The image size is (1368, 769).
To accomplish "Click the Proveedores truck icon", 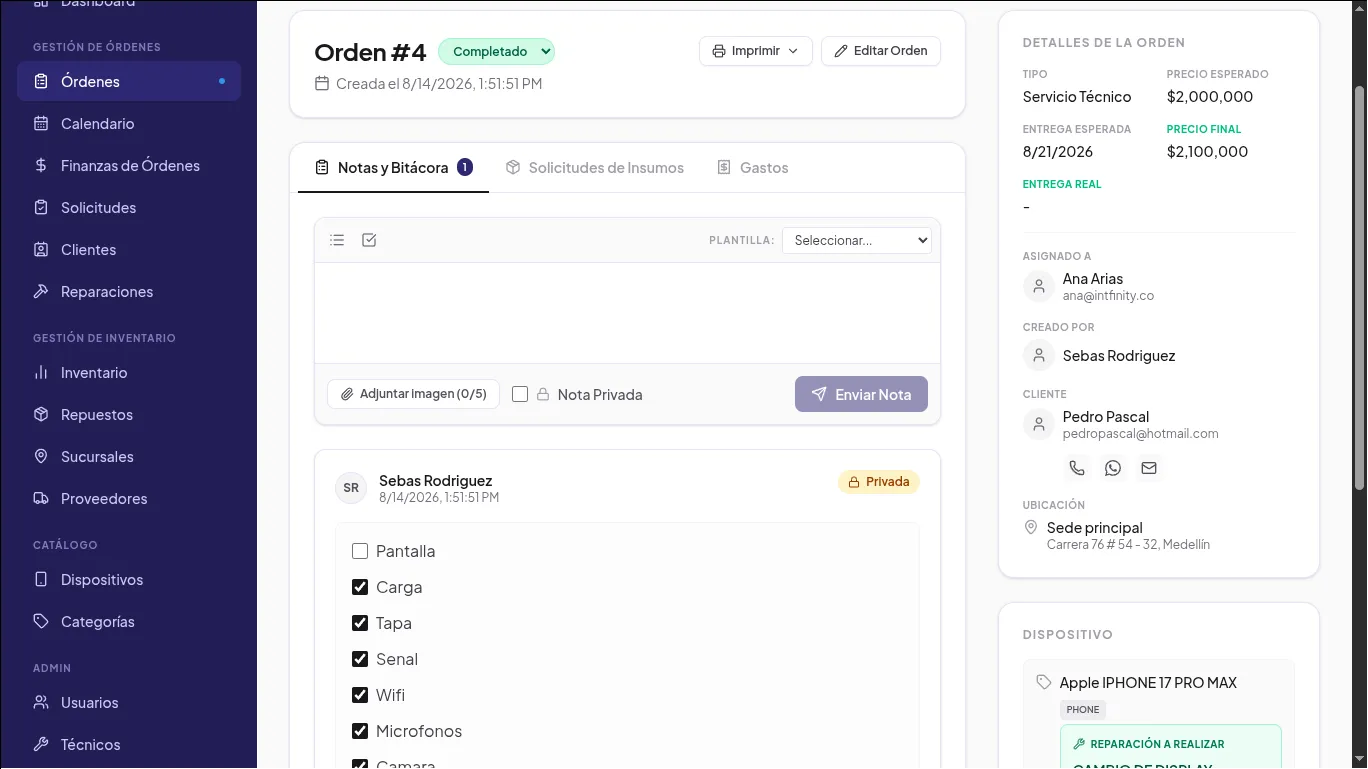I will coord(41,499).
